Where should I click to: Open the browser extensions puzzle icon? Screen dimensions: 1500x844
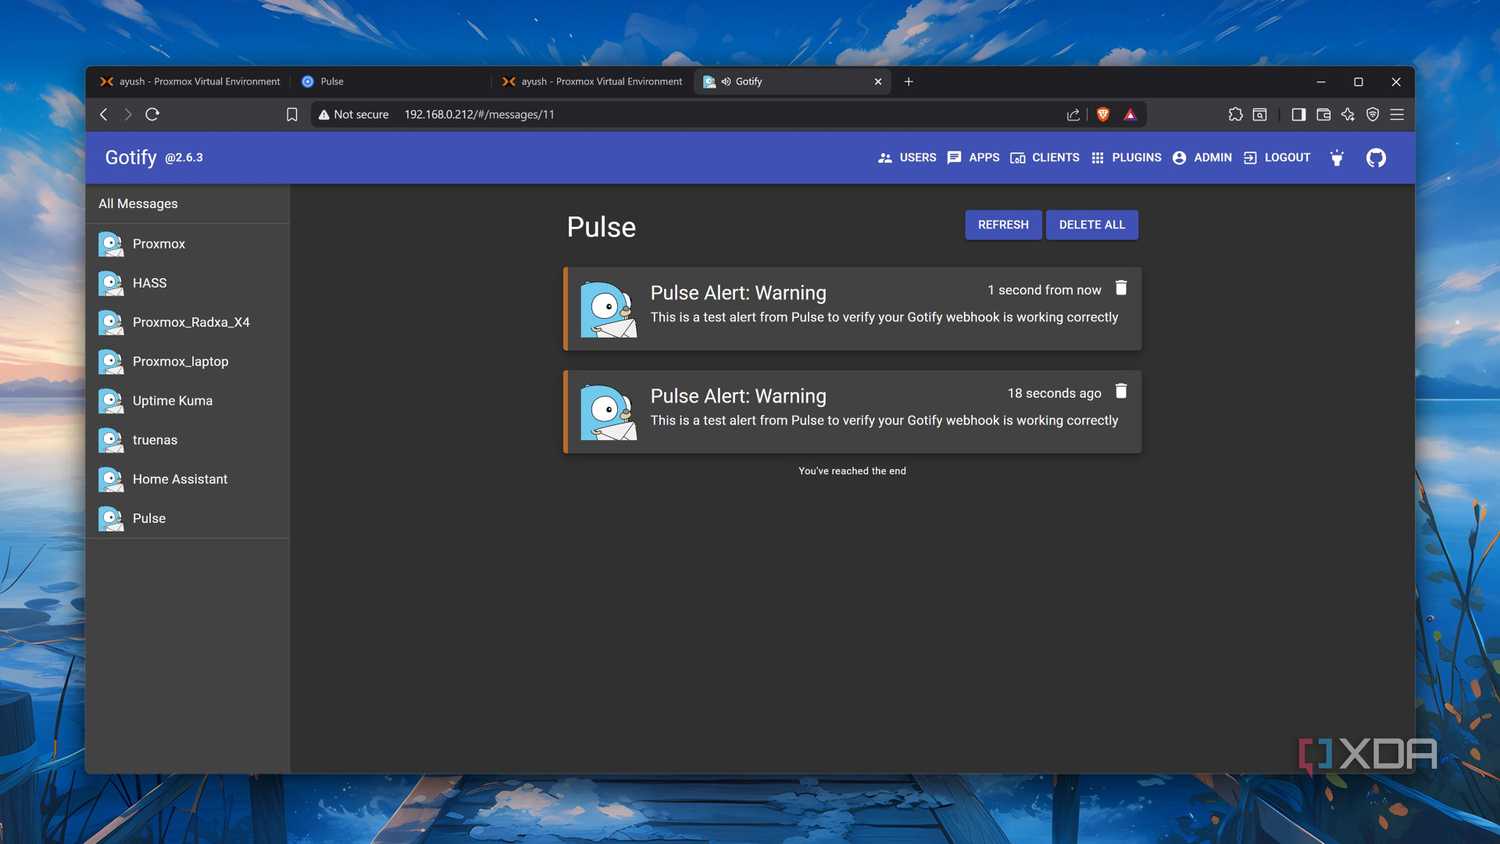[1236, 115]
